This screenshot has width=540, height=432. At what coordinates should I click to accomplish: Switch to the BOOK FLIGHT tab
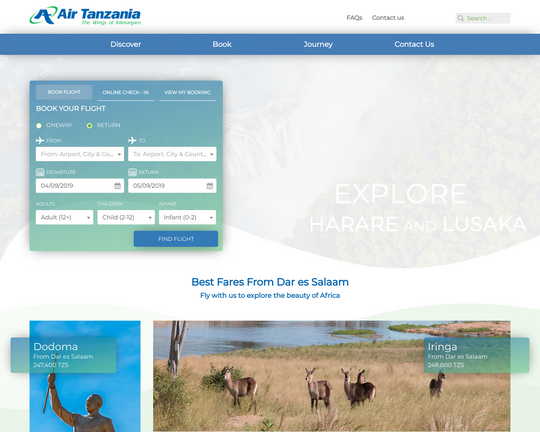[x=64, y=92]
